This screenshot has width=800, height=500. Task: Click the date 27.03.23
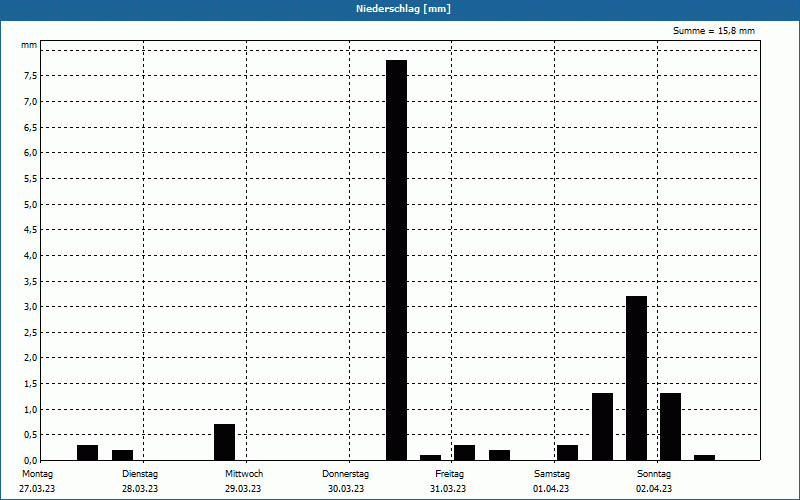(37, 489)
